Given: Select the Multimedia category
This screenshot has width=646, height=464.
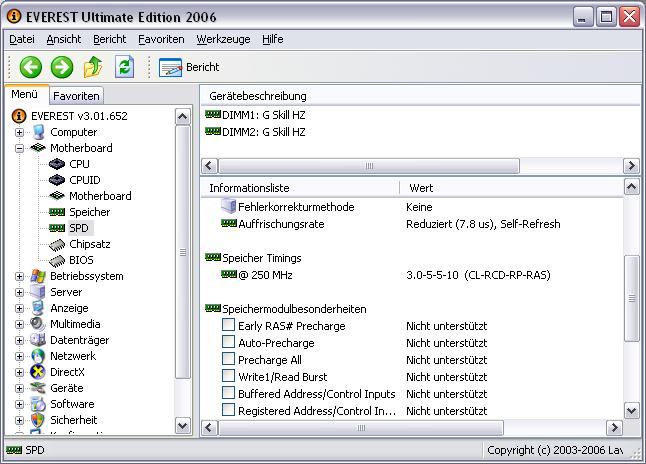Looking at the screenshot, I should 75,324.
